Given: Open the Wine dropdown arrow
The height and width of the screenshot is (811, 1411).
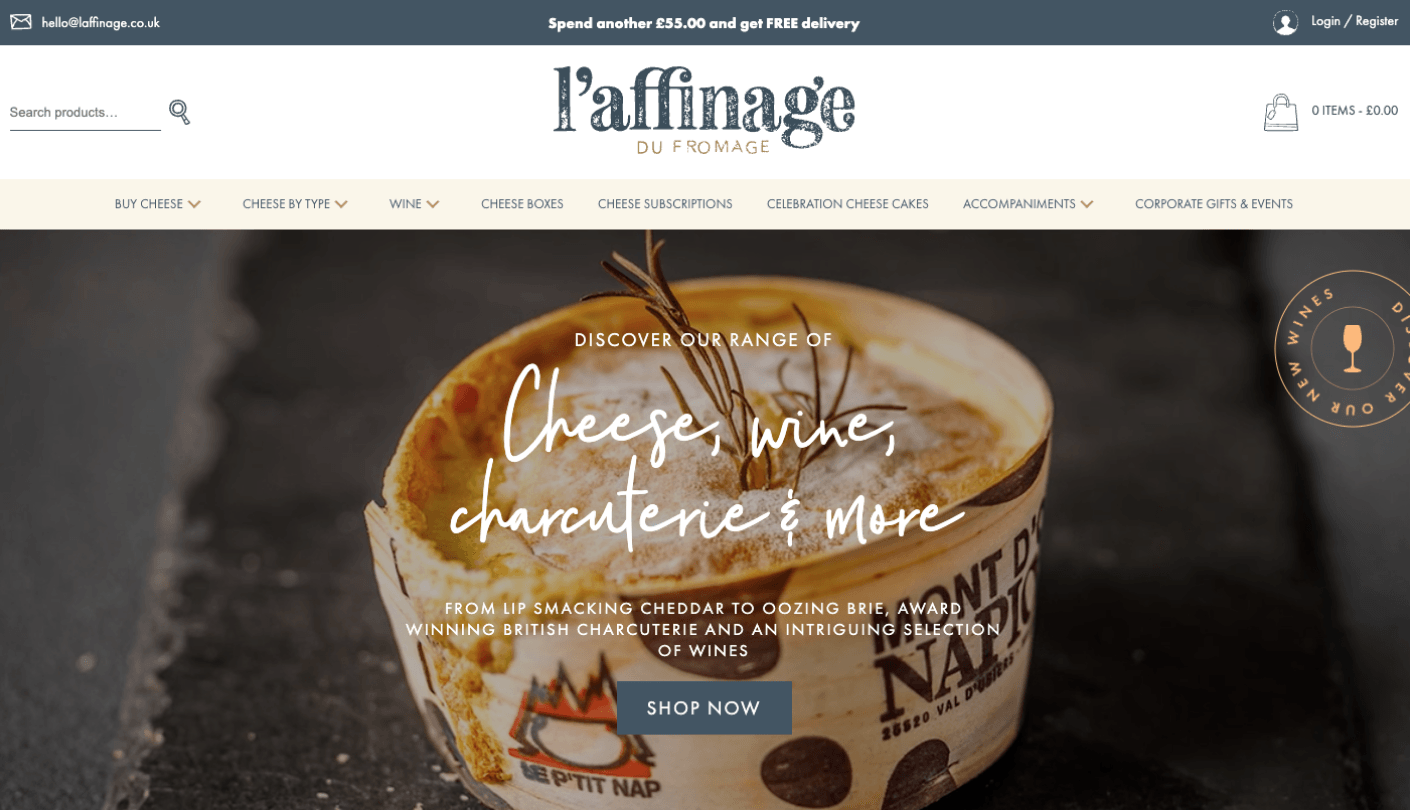Looking at the screenshot, I should click(x=433, y=204).
